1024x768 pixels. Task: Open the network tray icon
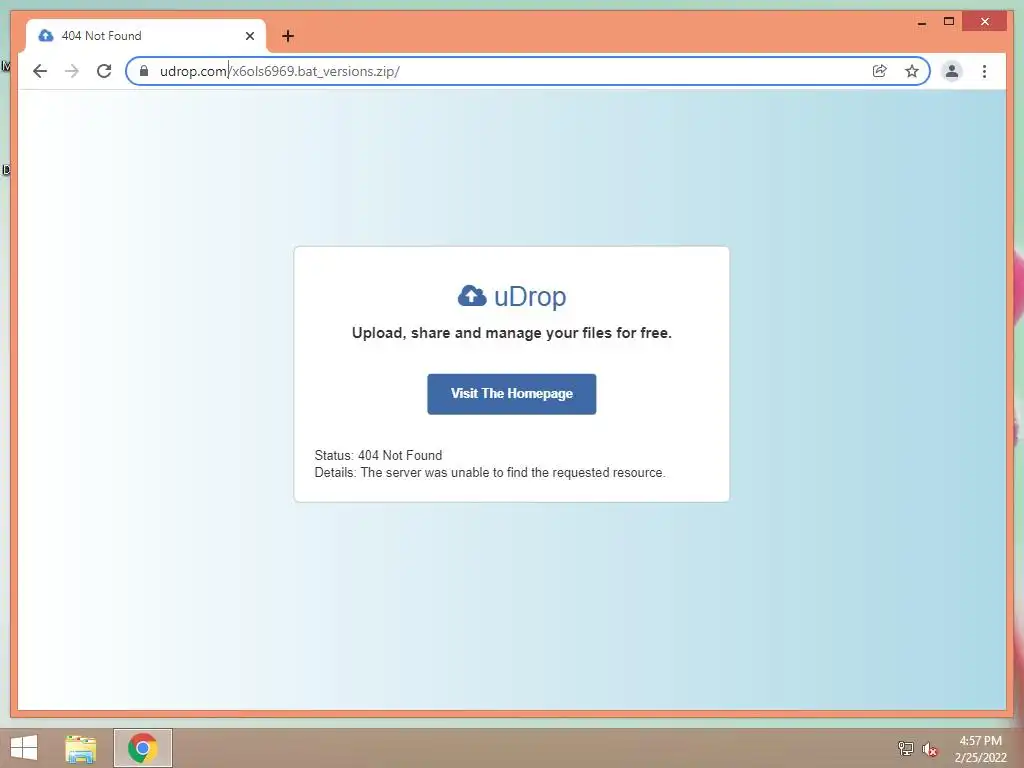(905, 748)
